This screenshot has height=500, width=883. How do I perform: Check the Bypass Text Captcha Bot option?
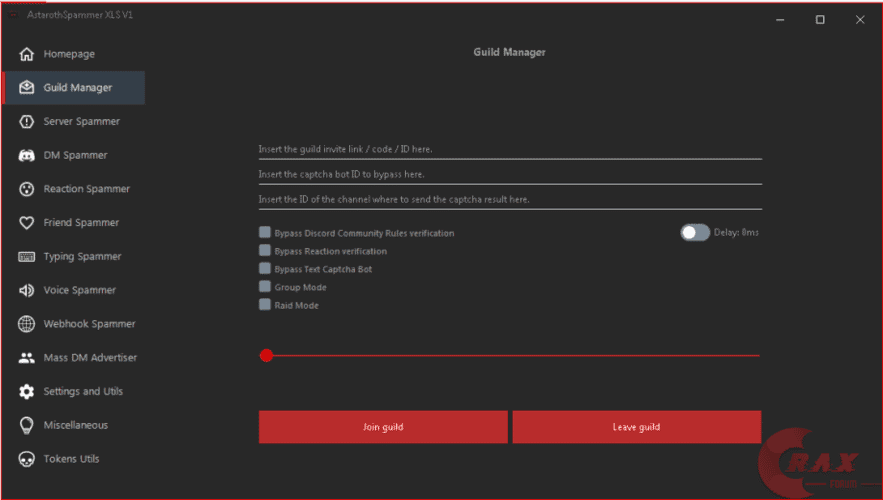(x=265, y=268)
